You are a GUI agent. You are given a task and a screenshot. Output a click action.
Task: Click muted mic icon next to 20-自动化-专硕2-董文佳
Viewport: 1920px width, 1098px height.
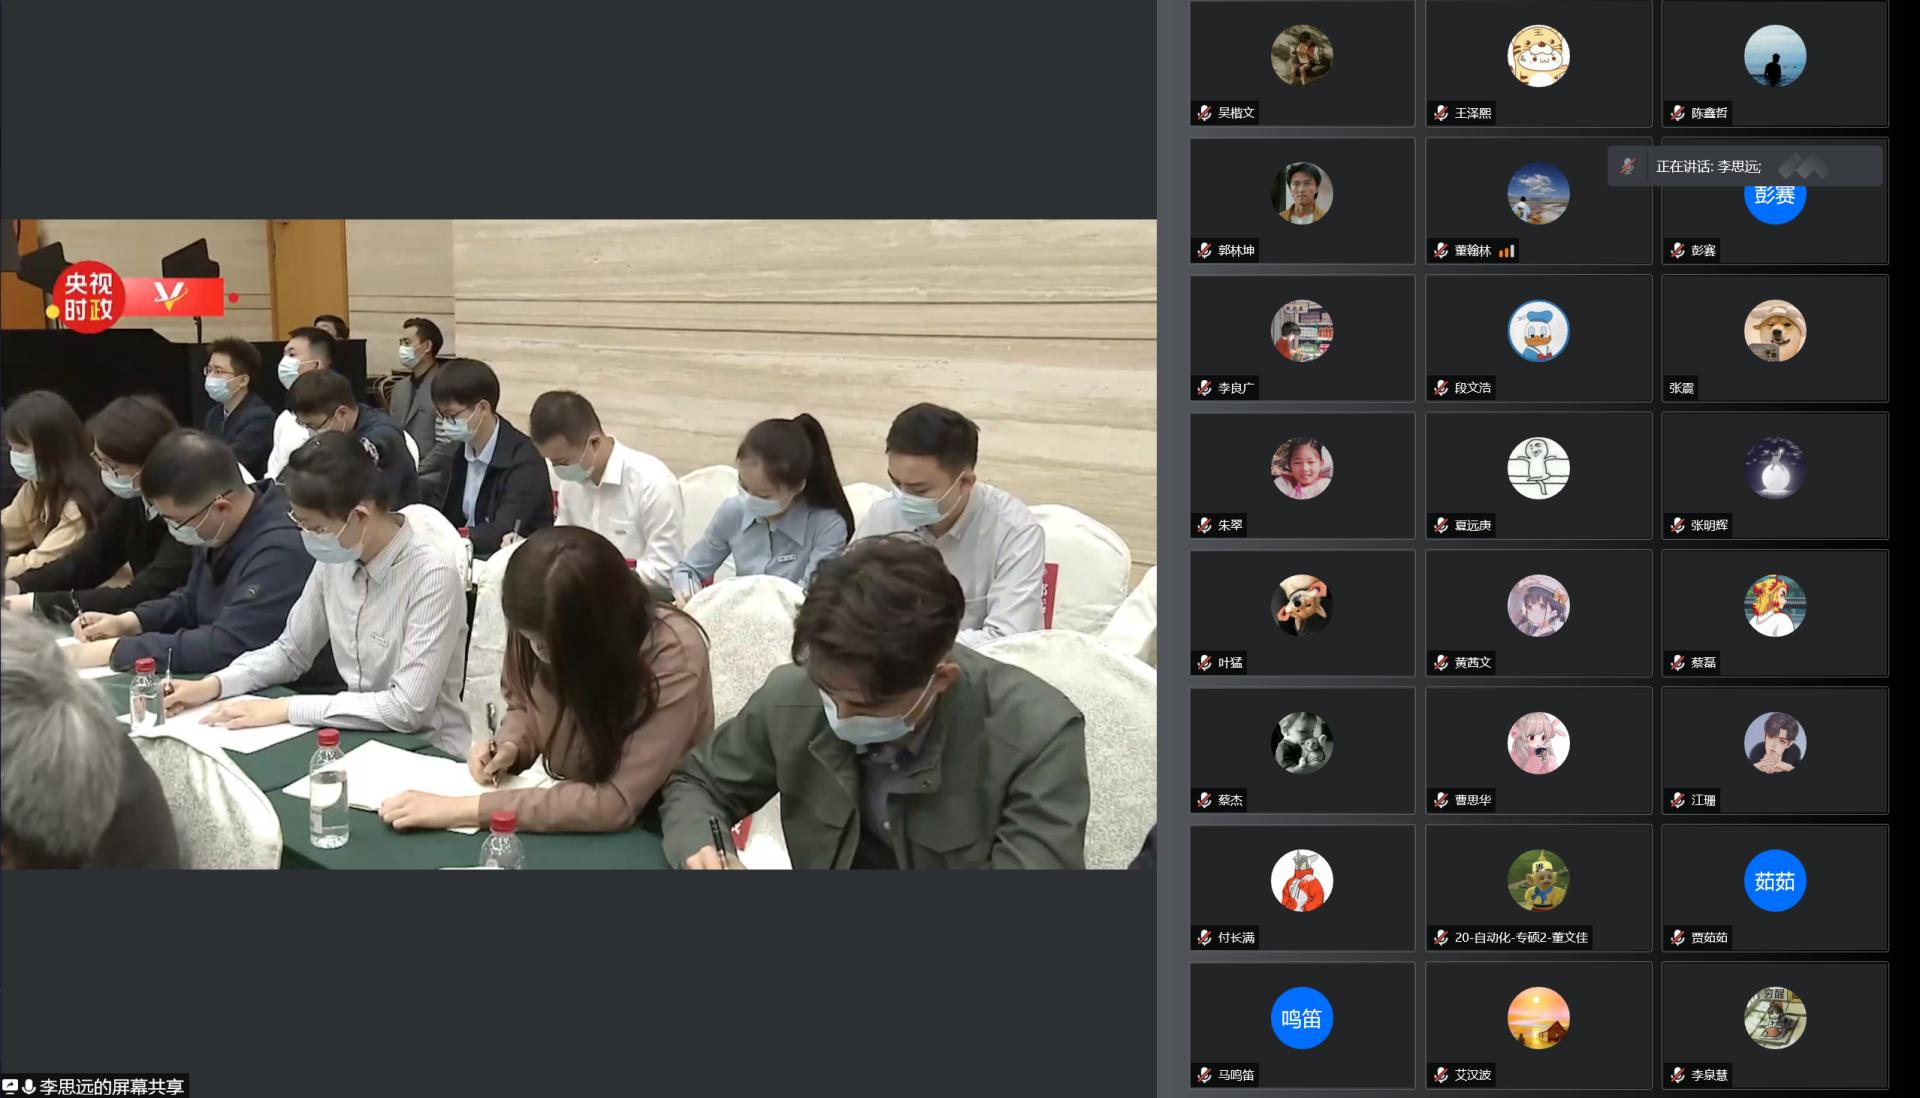(x=1441, y=938)
